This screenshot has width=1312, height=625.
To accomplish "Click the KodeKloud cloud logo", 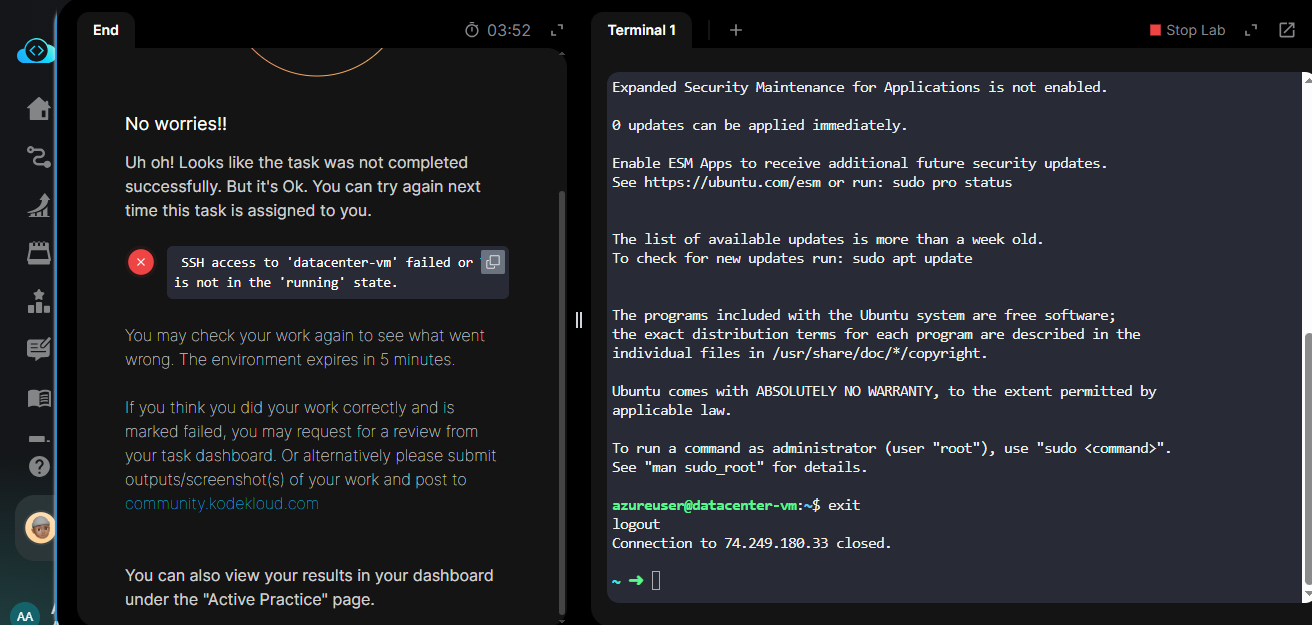I will click(x=35, y=51).
